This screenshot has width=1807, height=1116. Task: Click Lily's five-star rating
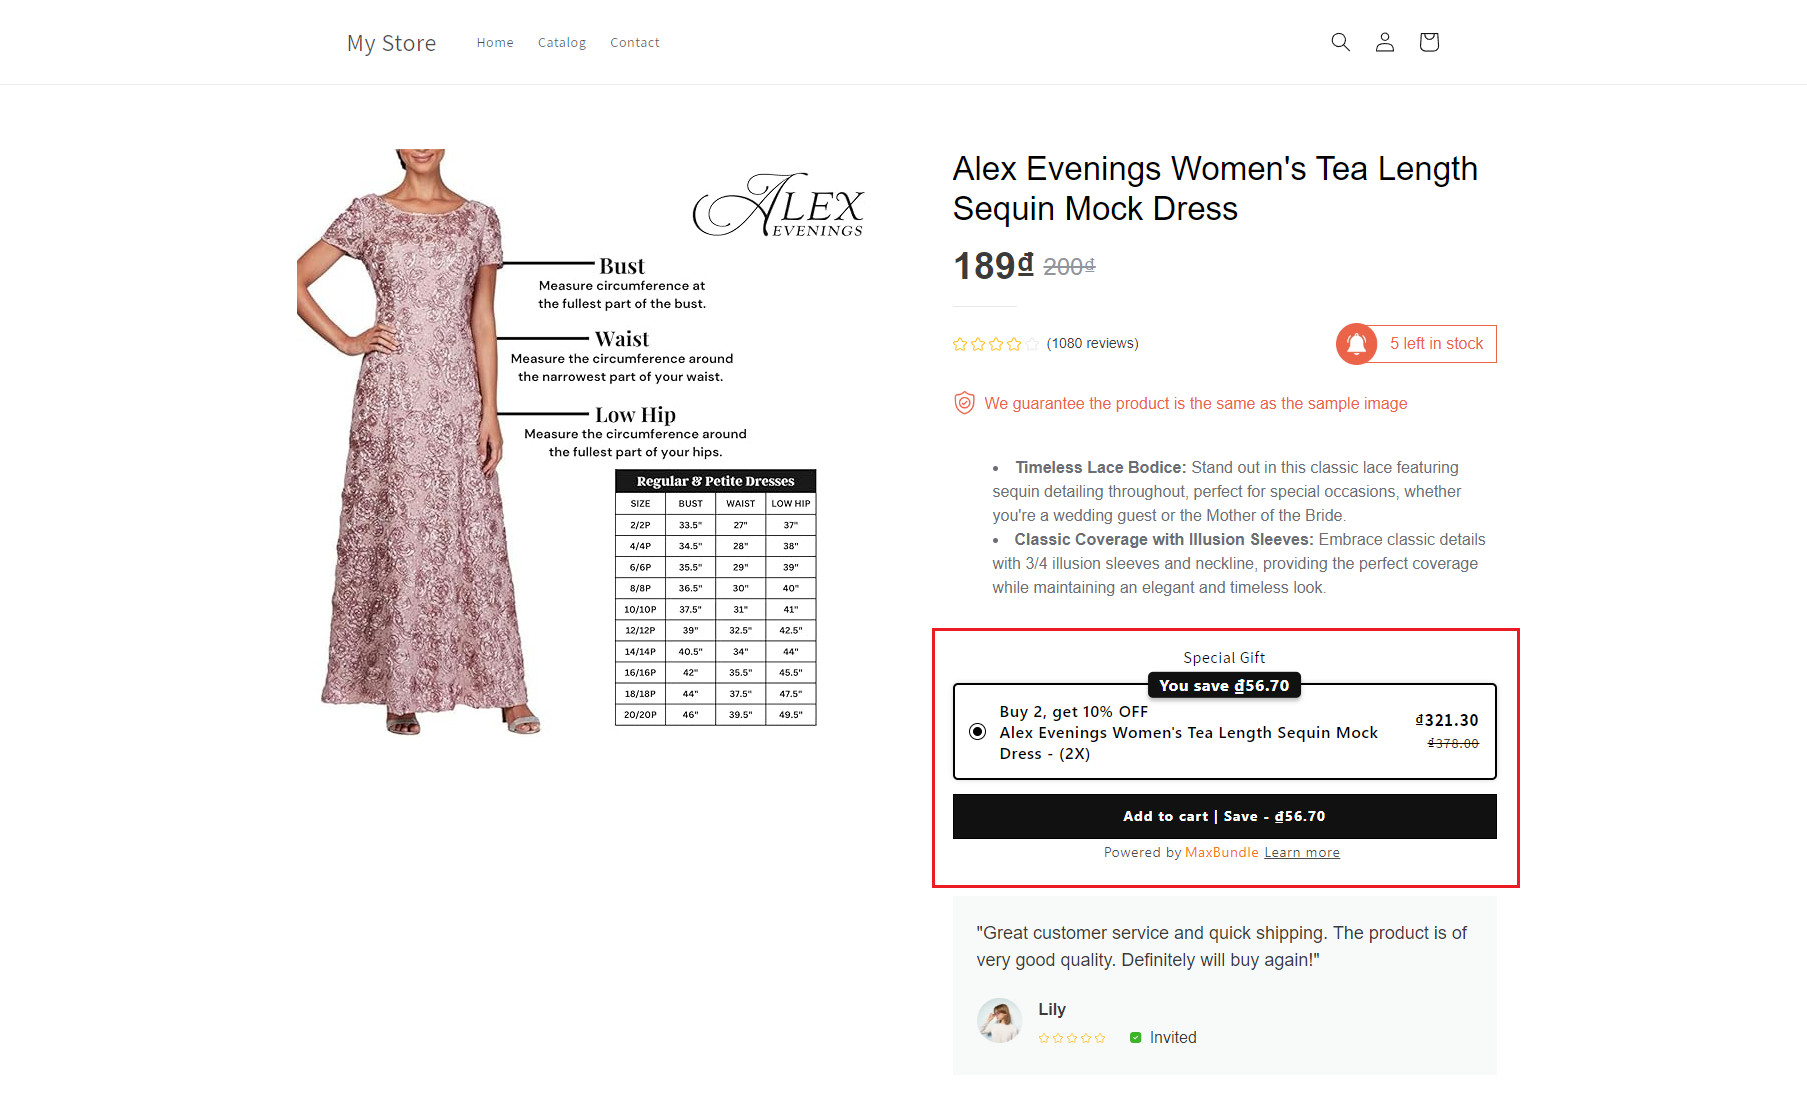(1072, 1038)
